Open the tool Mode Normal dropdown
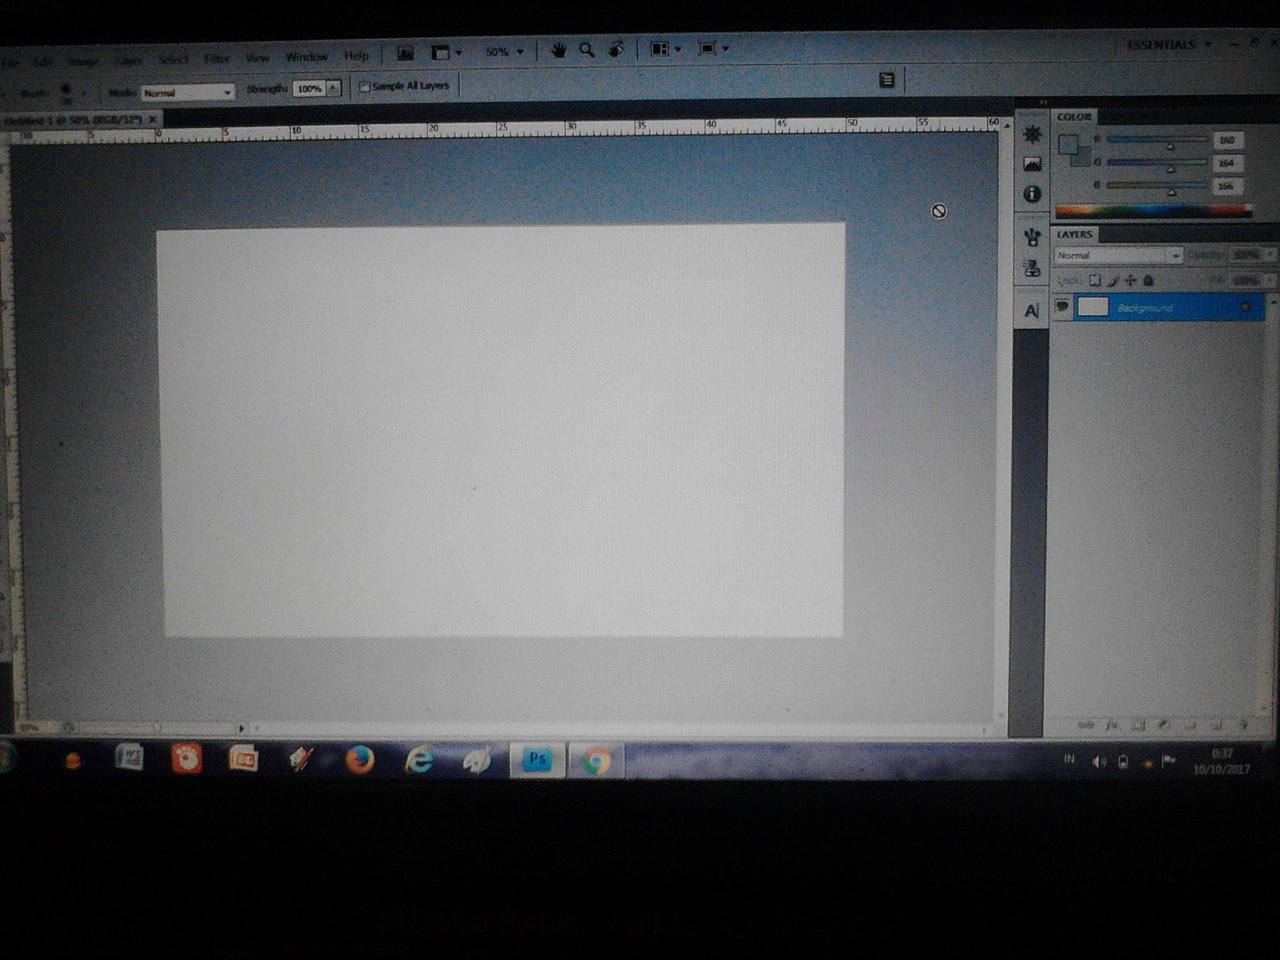This screenshot has height=960, width=1280. (x=187, y=92)
